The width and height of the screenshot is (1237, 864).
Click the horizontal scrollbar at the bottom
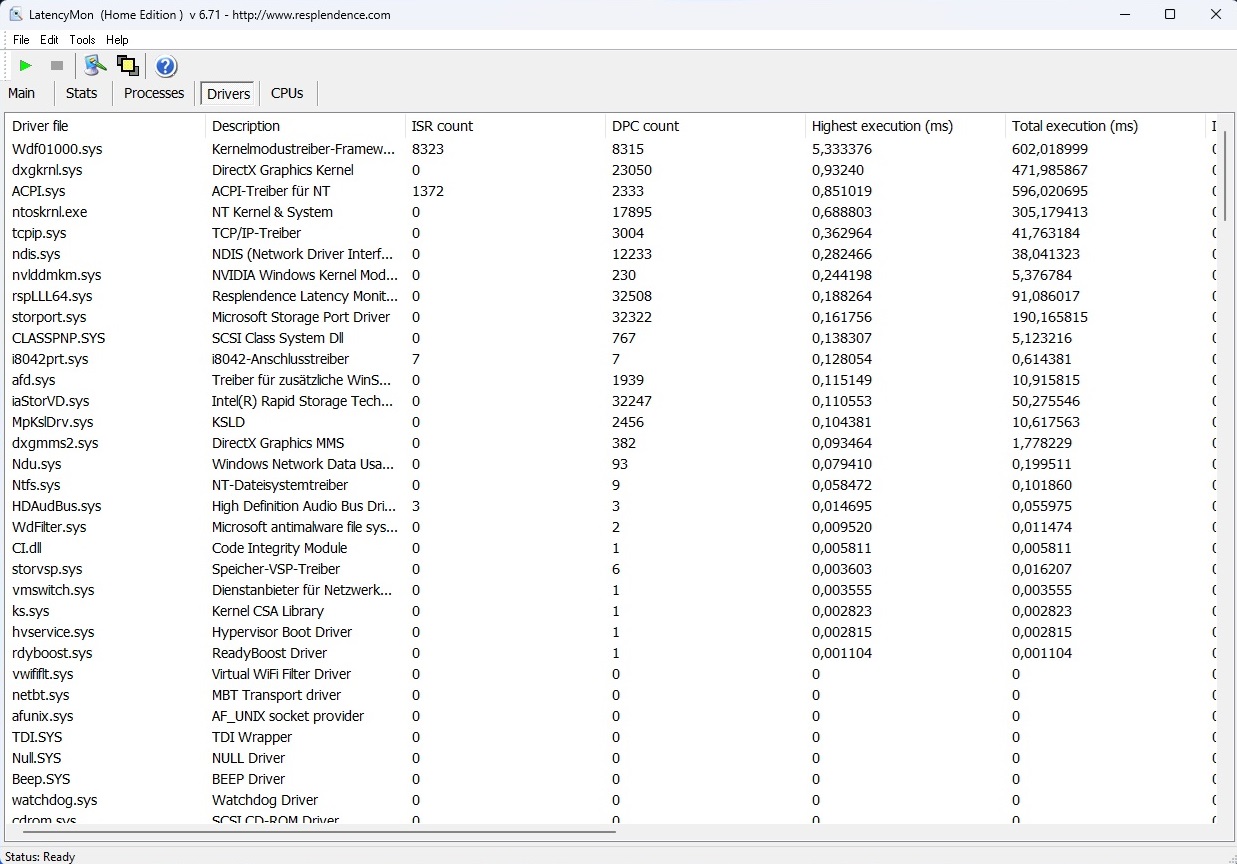coord(320,831)
